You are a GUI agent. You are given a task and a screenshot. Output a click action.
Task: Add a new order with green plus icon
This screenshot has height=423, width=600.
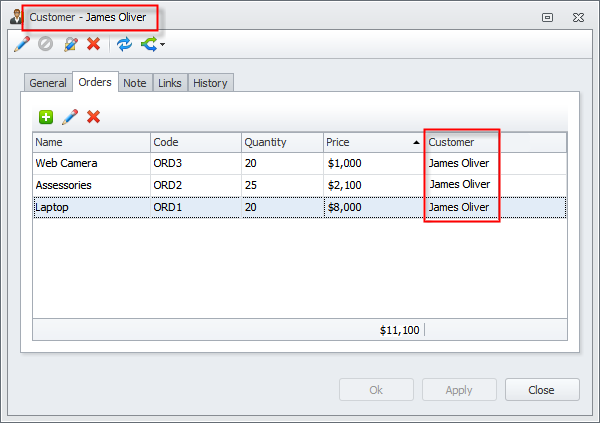tap(46, 117)
